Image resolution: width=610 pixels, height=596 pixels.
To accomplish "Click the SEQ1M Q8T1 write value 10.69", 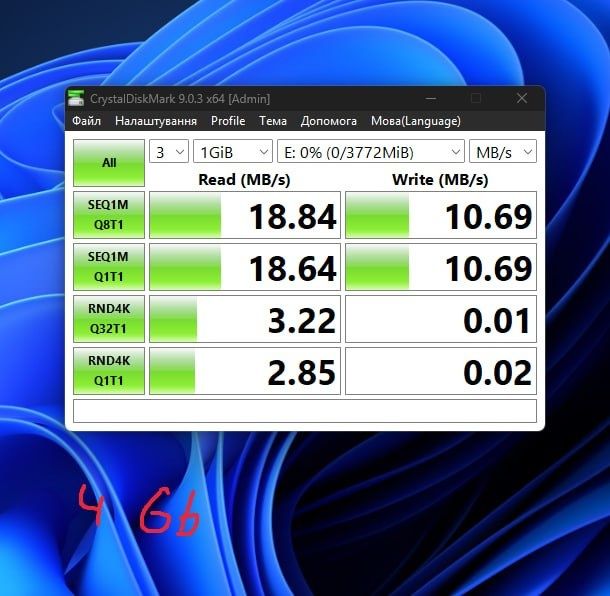I will 441,215.
